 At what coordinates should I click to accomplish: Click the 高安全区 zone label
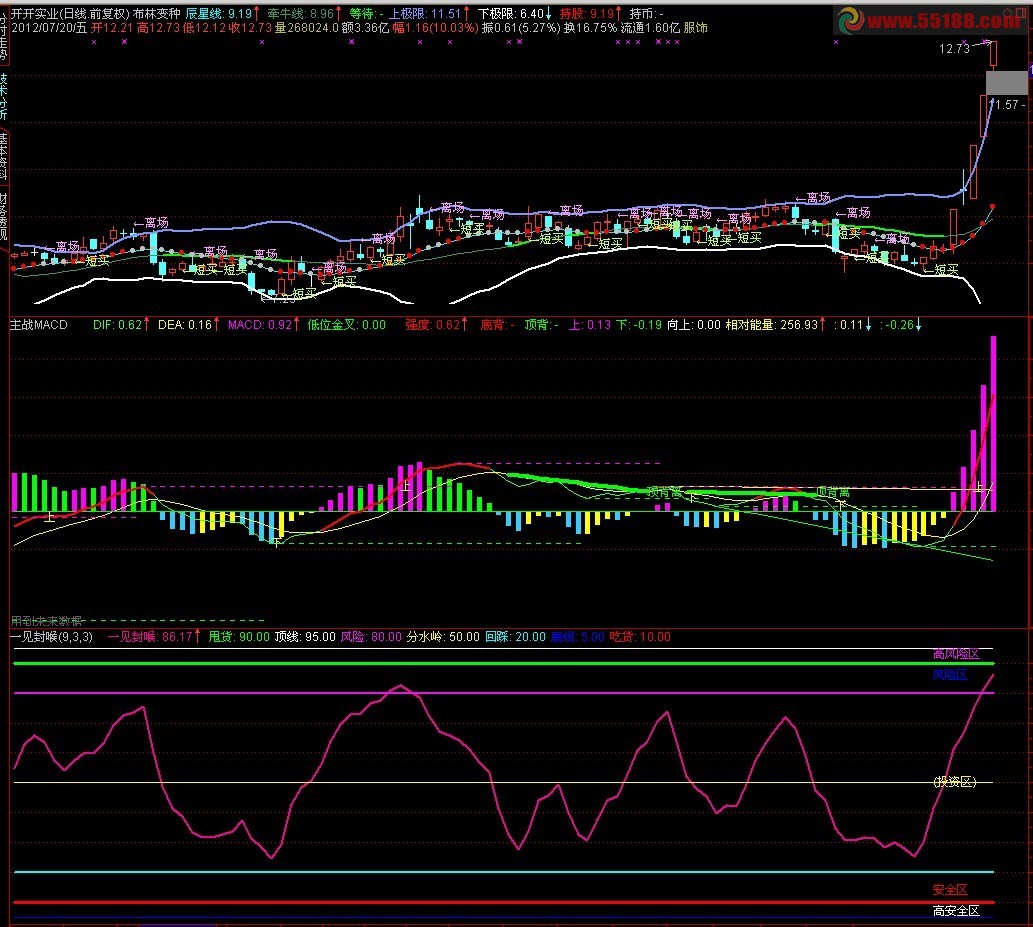point(956,911)
